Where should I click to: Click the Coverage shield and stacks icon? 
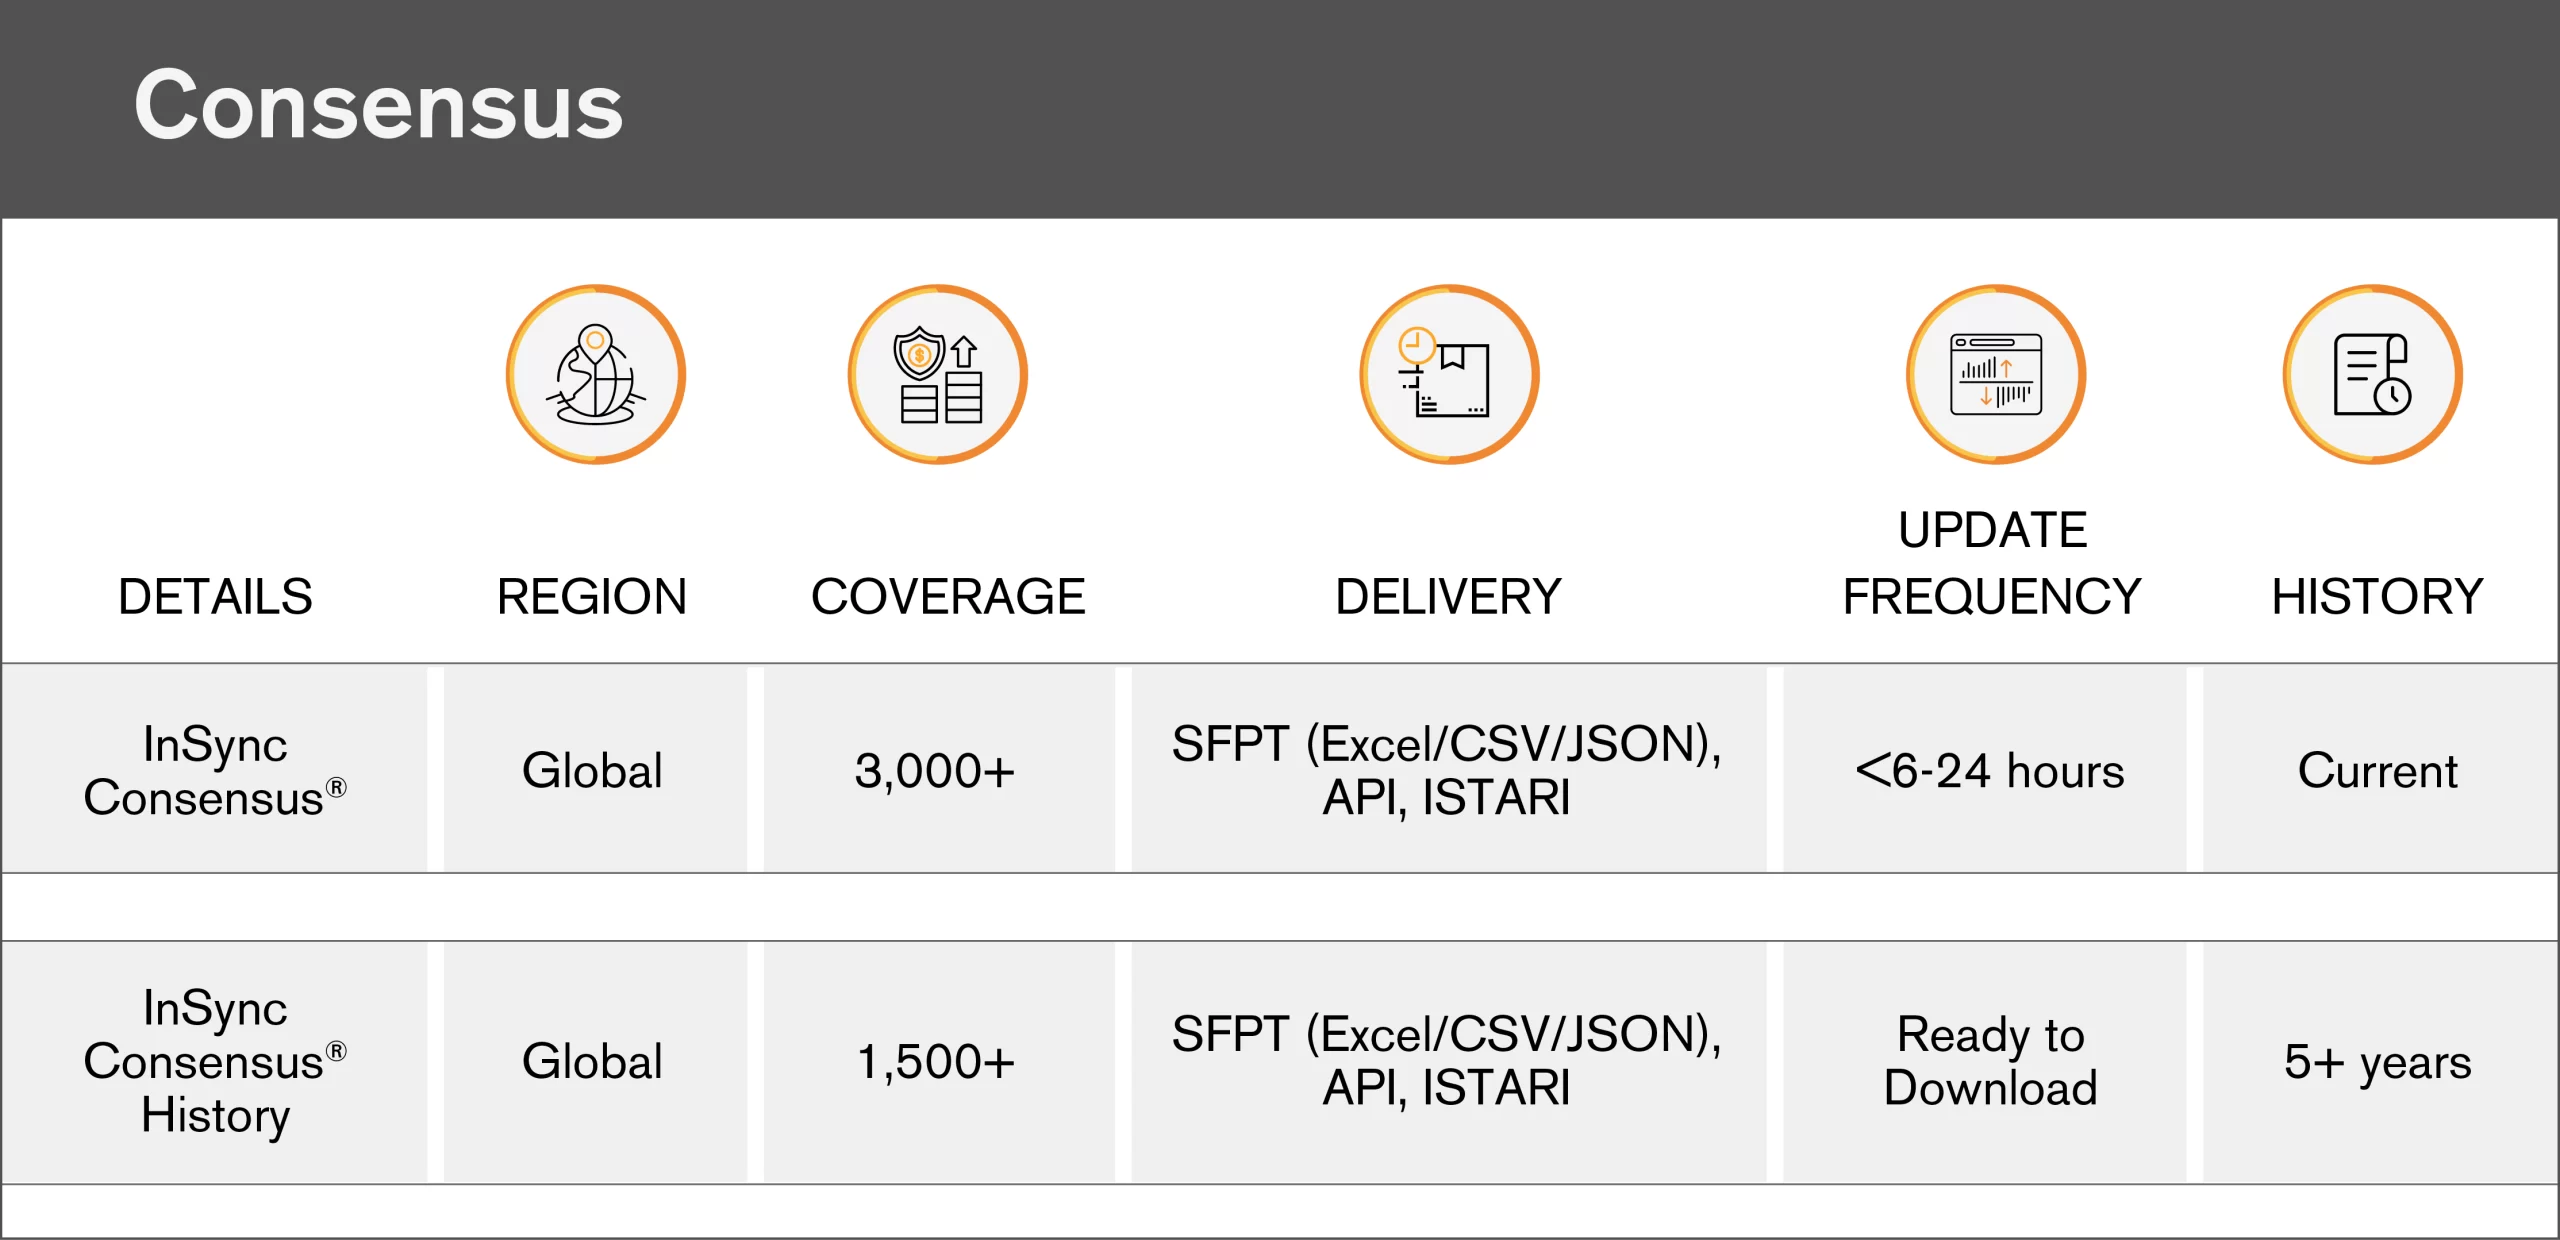point(938,375)
